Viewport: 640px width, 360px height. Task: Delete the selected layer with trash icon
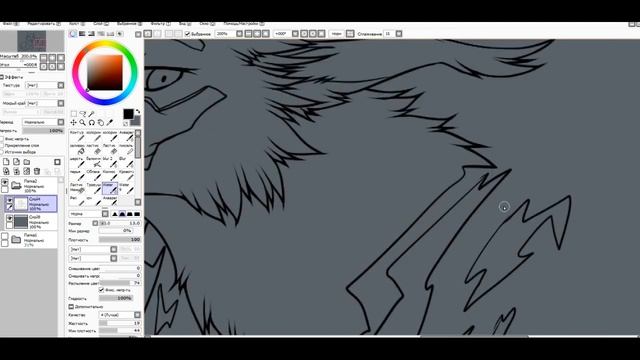click(37, 171)
